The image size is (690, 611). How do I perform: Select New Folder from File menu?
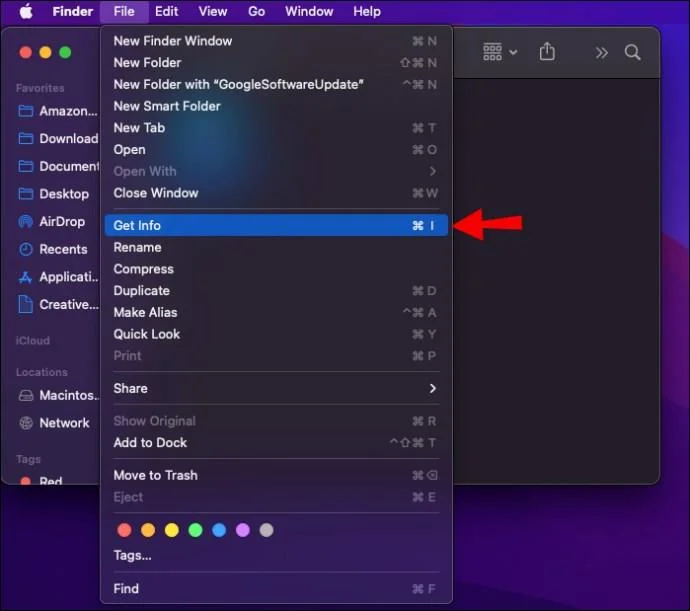coord(276,63)
